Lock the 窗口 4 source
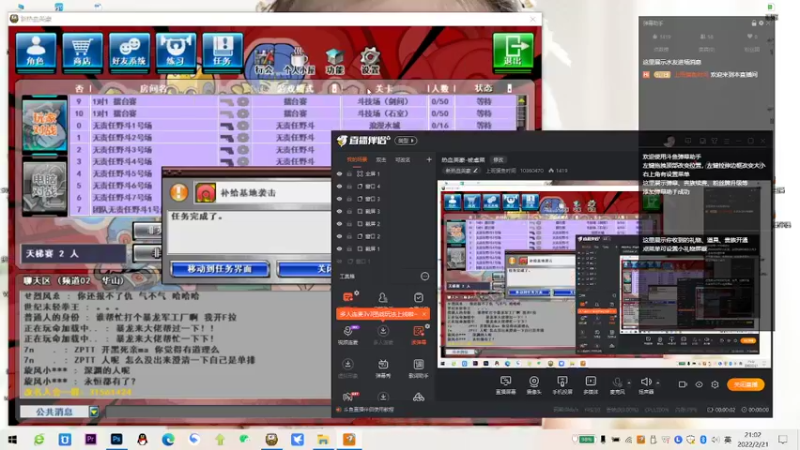Image resolution: width=800 pixels, height=450 pixels. 349,187
